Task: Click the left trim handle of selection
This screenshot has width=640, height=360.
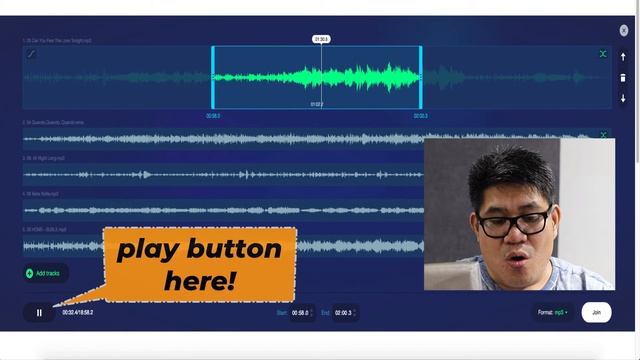Action: click(213, 78)
